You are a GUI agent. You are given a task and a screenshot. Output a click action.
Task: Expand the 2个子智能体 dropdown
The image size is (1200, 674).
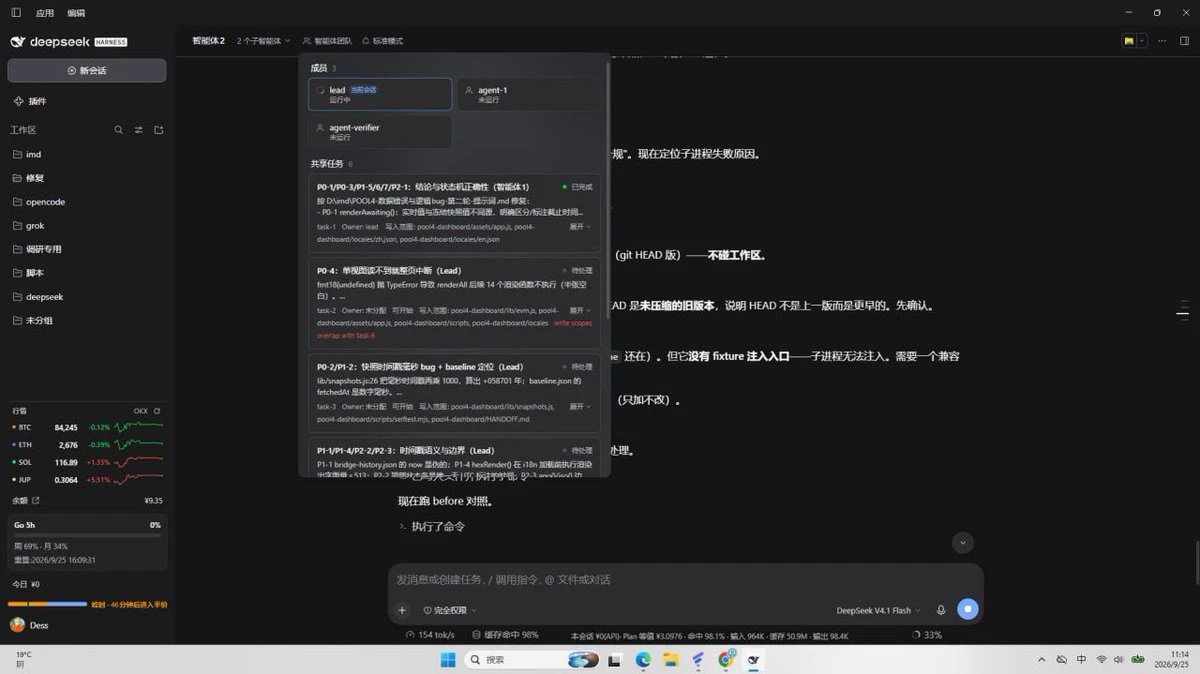264,41
